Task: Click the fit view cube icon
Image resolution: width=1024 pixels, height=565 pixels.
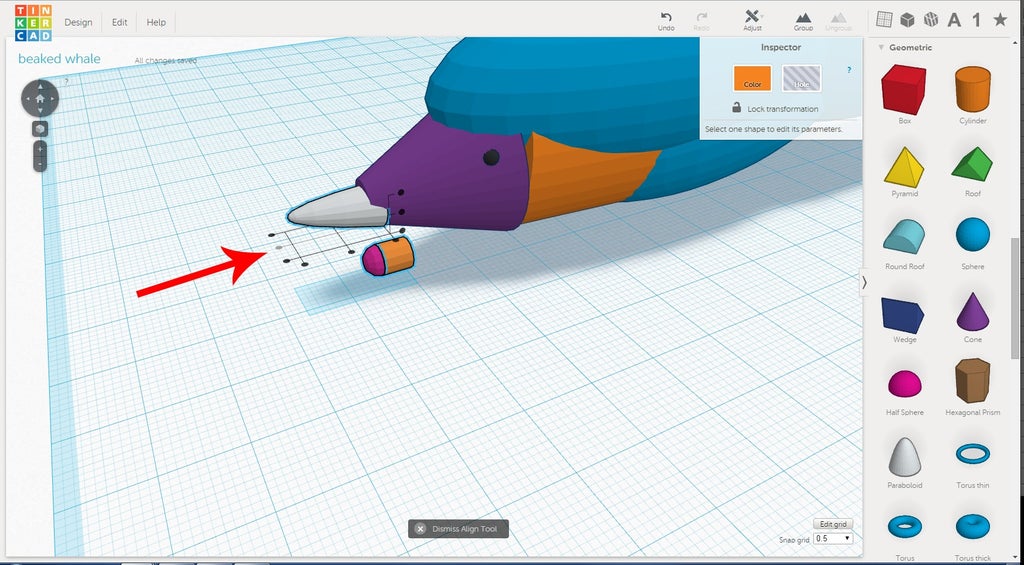Action: [x=40, y=129]
